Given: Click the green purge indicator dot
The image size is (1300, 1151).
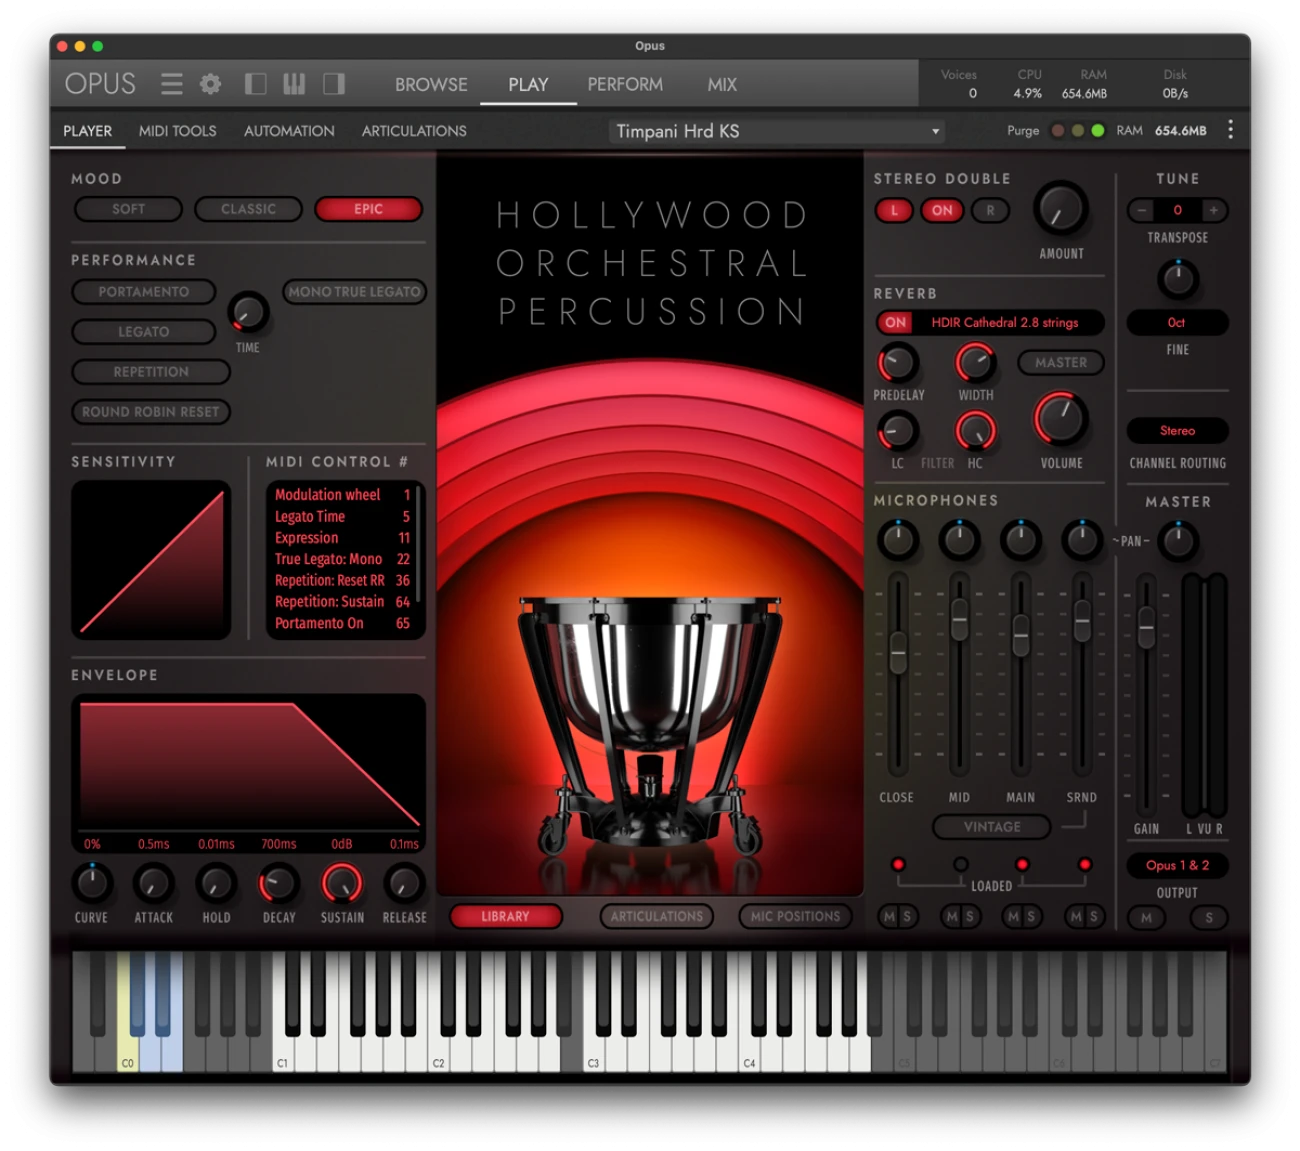Looking at the screenshot, I should click(x=1098, y=130).
